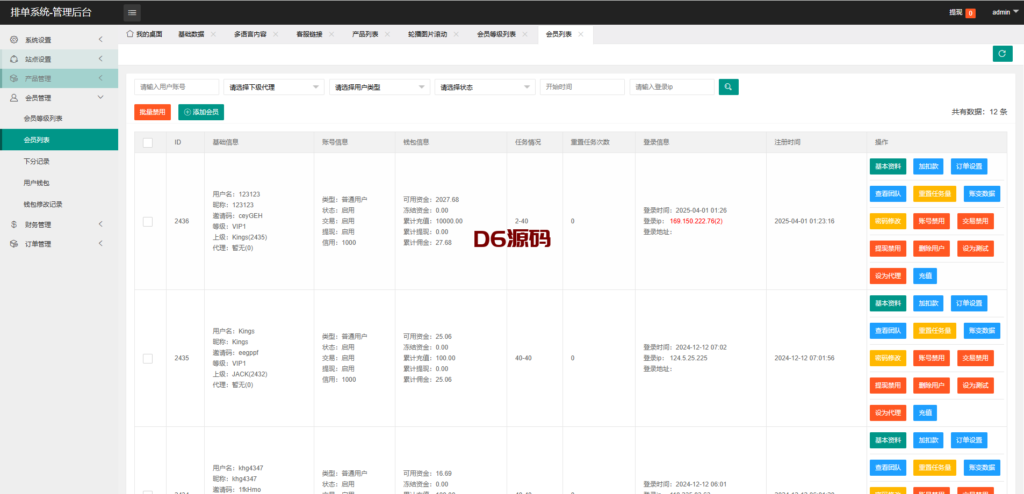Click 订单设置 for member 2436
1024x494 pixels.
[x=969, y=167]
